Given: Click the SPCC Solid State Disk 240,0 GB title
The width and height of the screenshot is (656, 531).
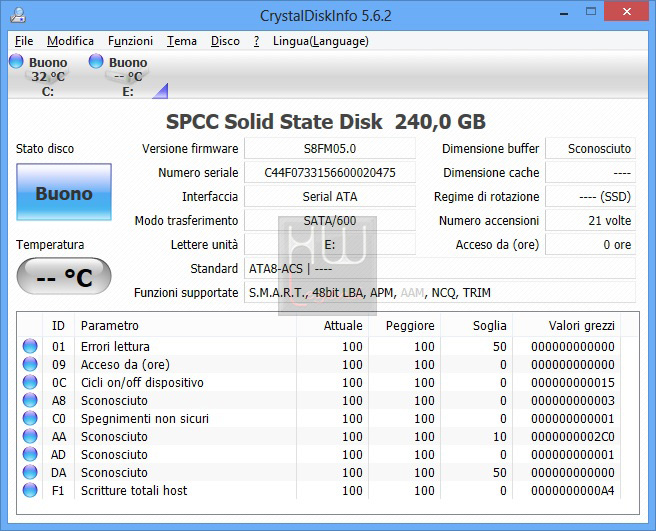Looking at the screenshot, I should 325,122.
